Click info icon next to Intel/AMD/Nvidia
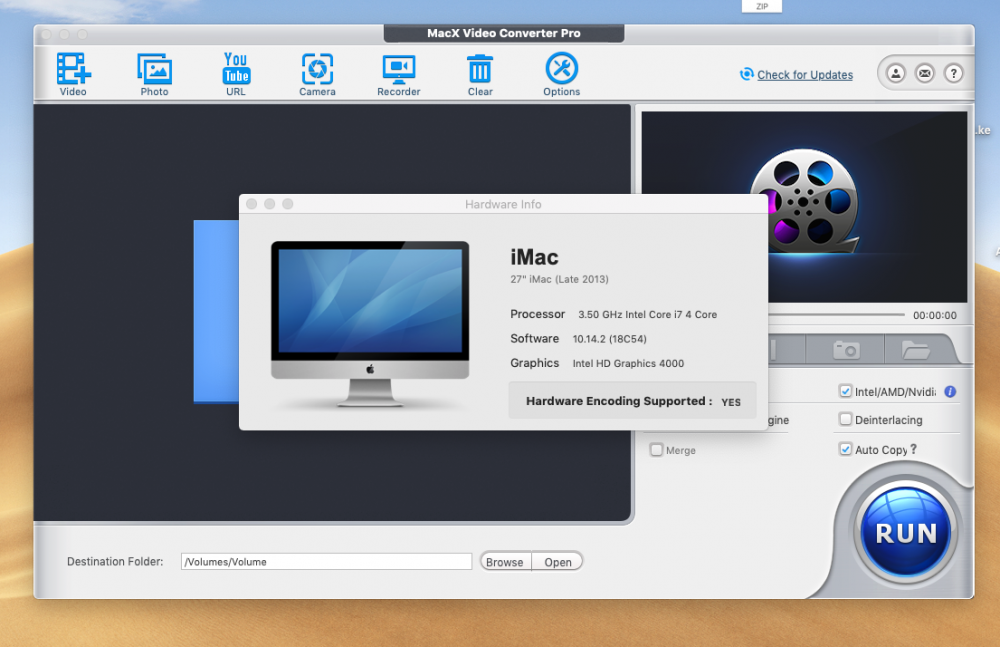Image resolution: width=1000 pixels, height=647 pixels. pyautogui.click(x=950, y=392)
